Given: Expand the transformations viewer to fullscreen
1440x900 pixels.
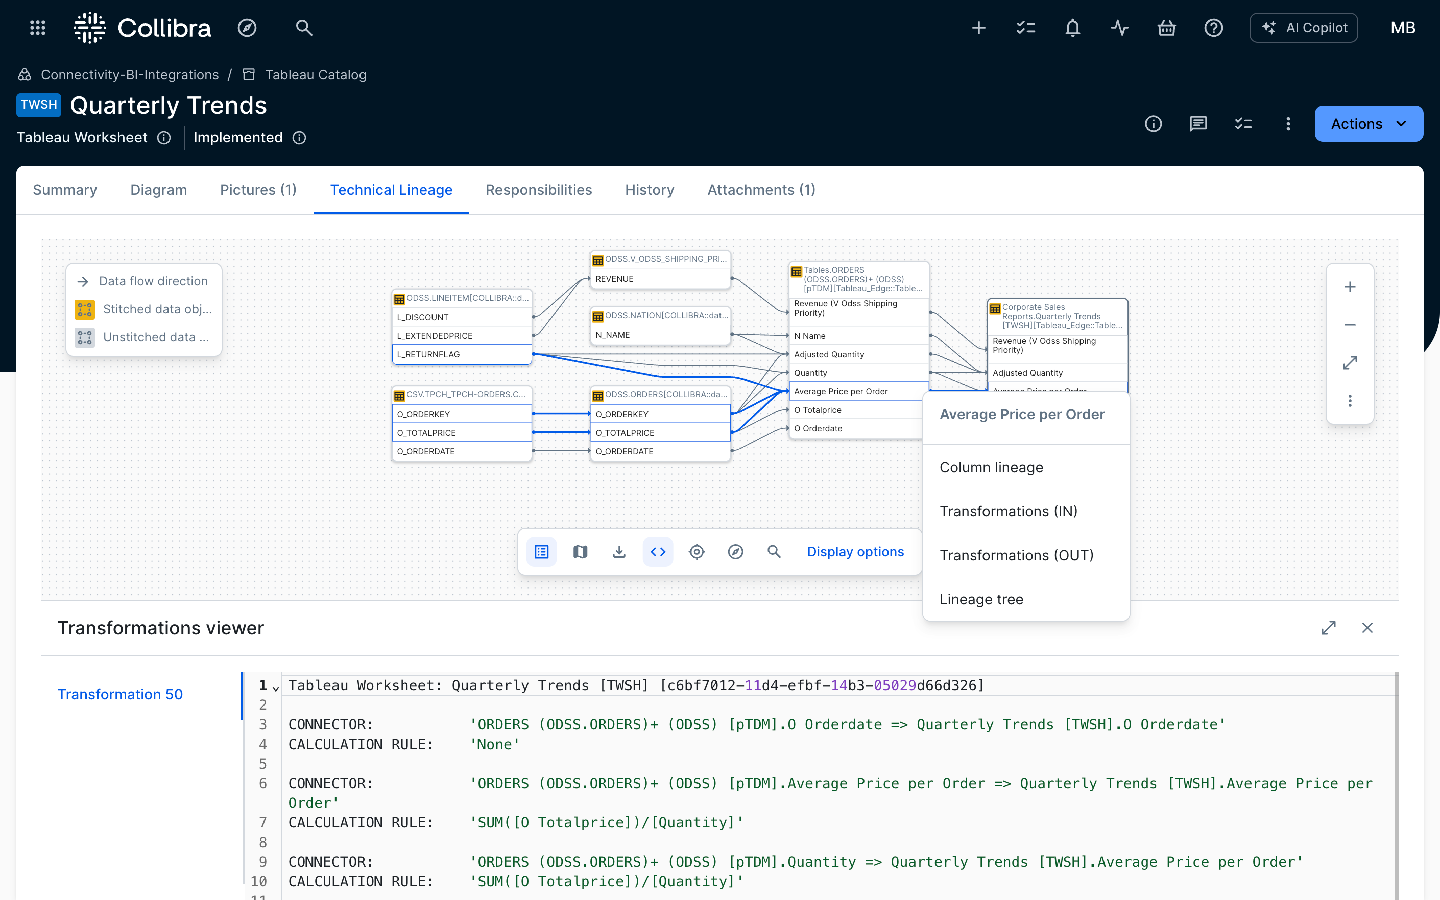Looking at the screenshot, I should [1328, 628].
